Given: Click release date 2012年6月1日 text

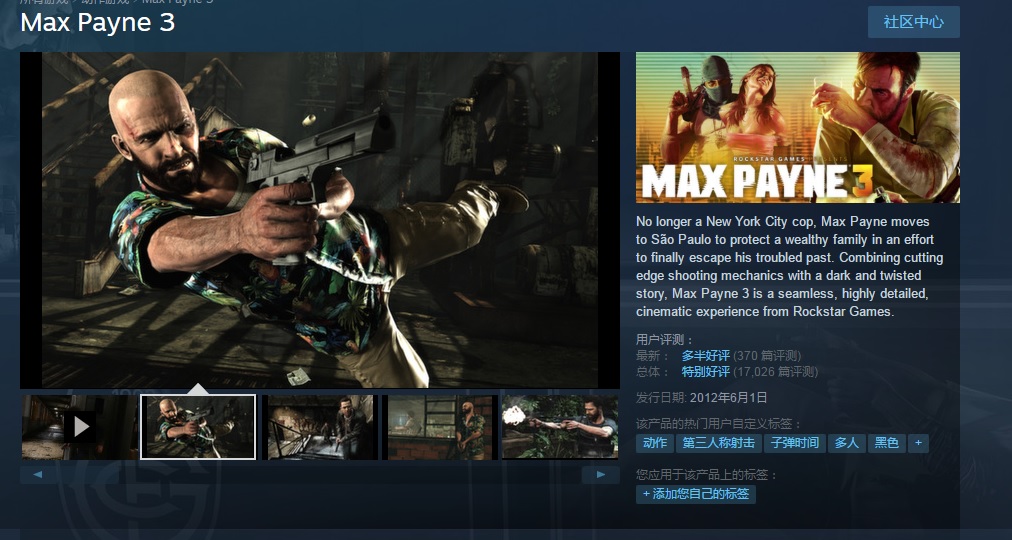Looking at the screenshot, I should coord(728,398).
